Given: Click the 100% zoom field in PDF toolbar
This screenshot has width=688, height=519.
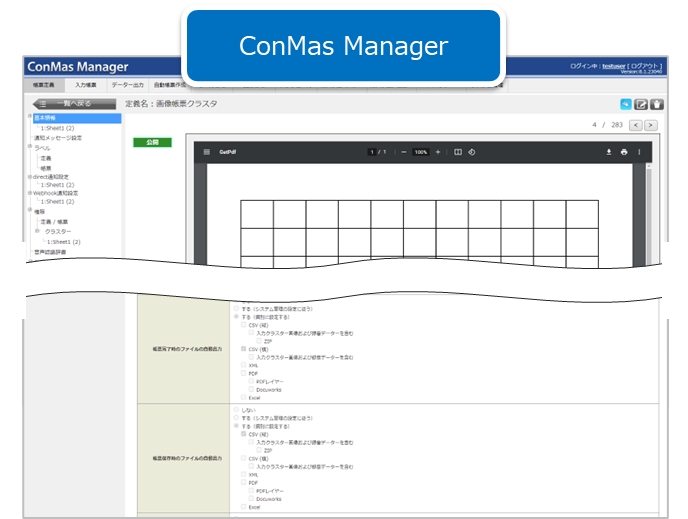Looking at the screenshot, I should (421, 152).
